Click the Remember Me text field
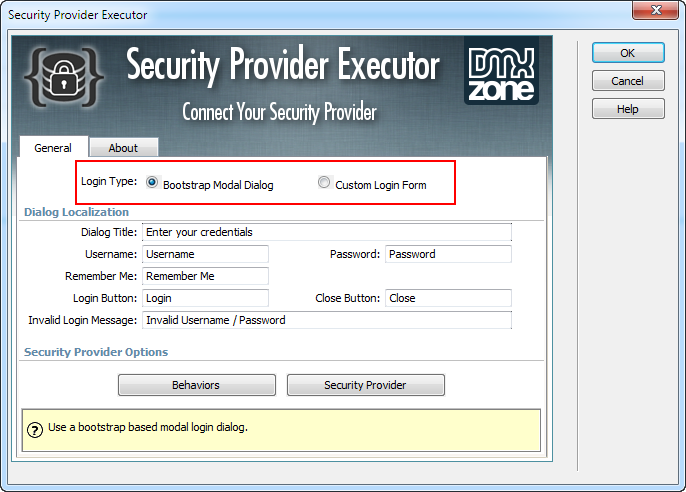The height and width of the screenshot is (492, 686). 205,276
